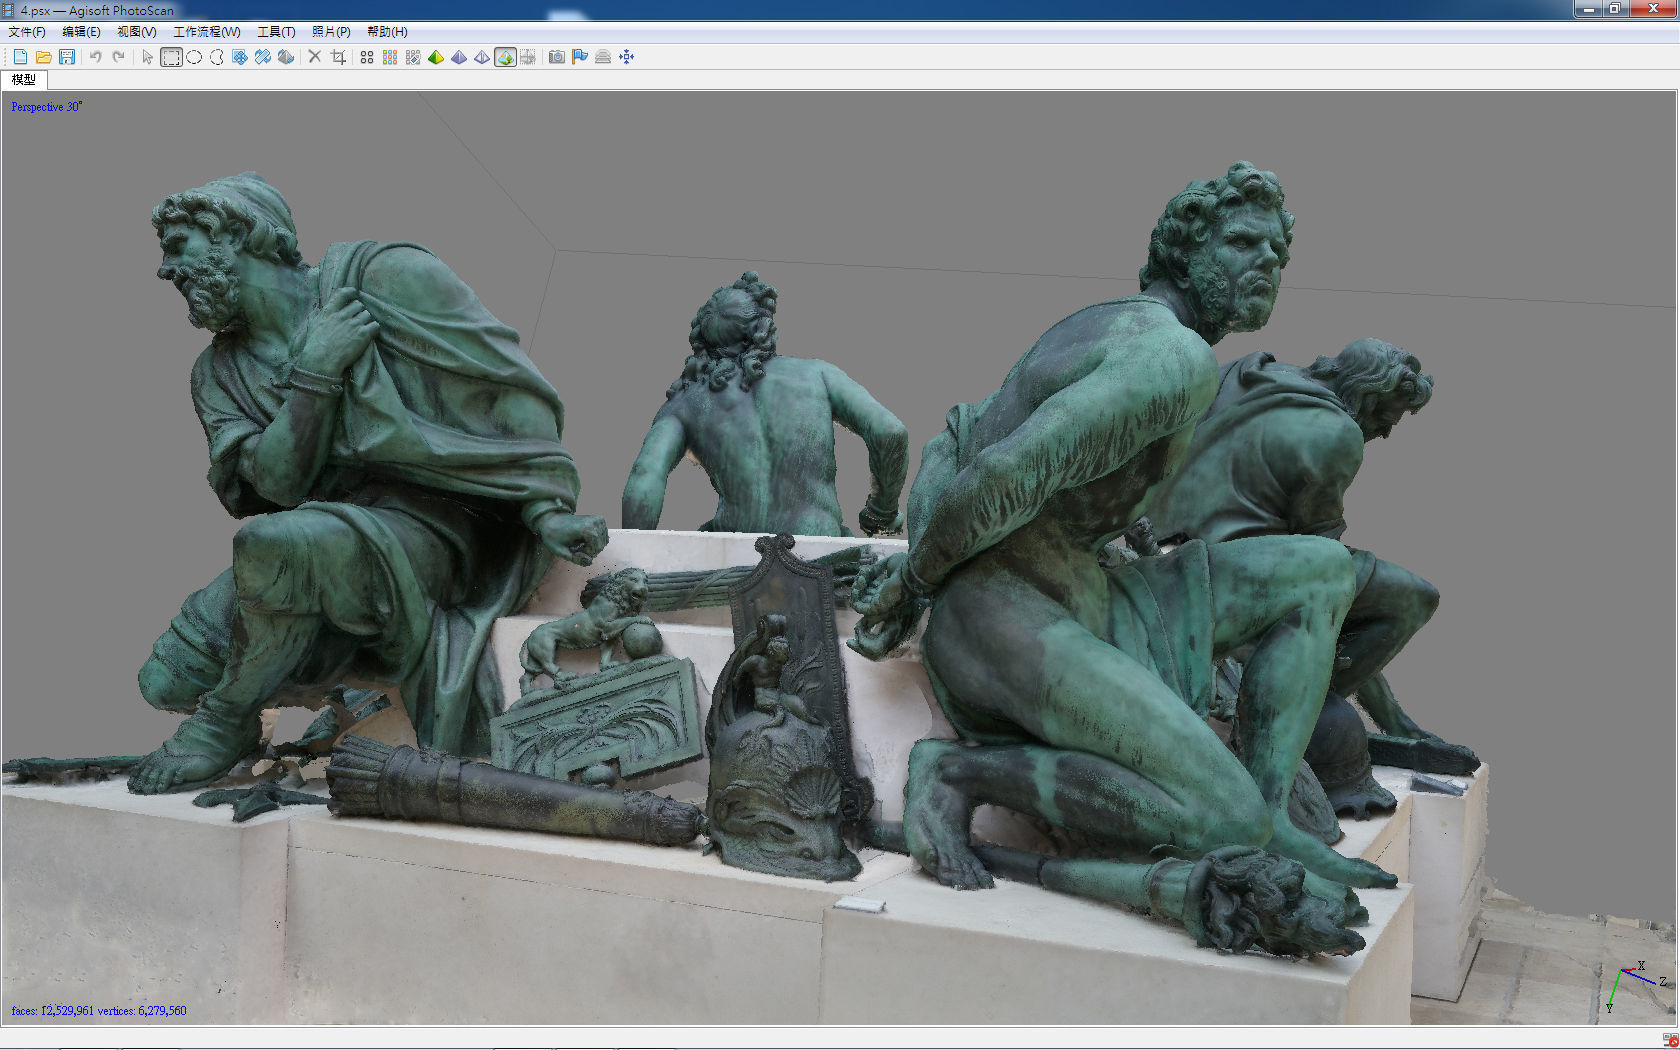This screenshot has width=1680, height=1050.
Task: Undo the last action
Action: (95, 57)
